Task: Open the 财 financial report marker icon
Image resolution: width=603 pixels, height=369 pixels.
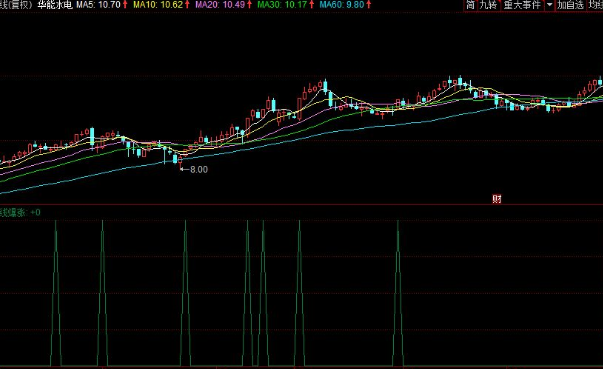Action: [x=497, y=199]
